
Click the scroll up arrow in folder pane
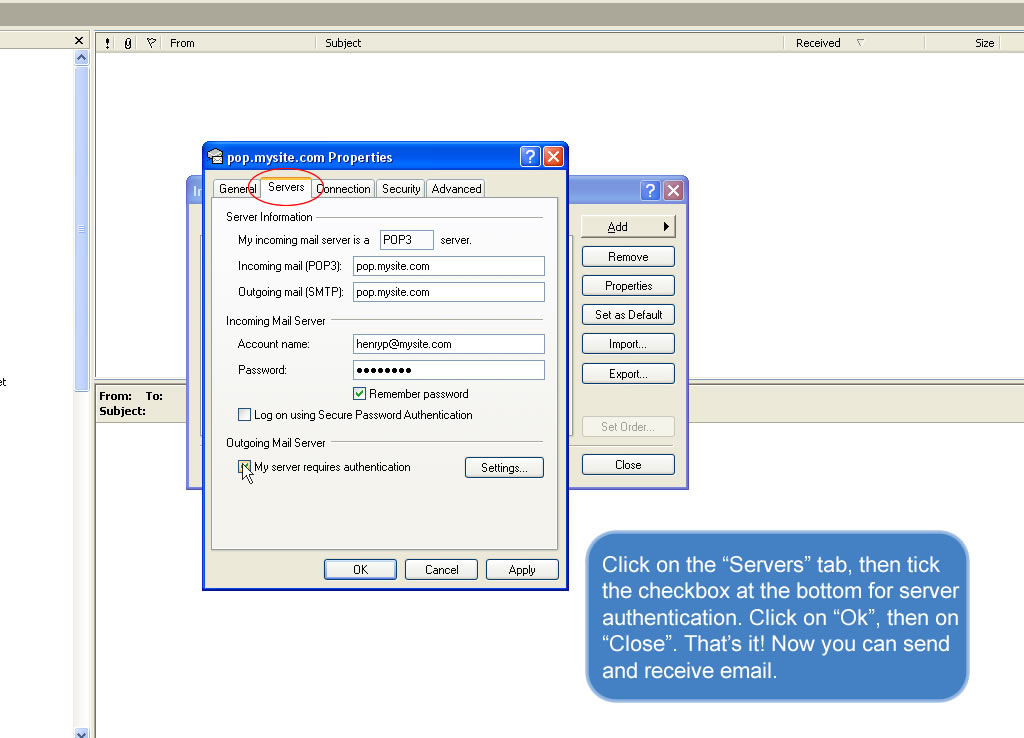pyautogui.click(x=82, y=58)
